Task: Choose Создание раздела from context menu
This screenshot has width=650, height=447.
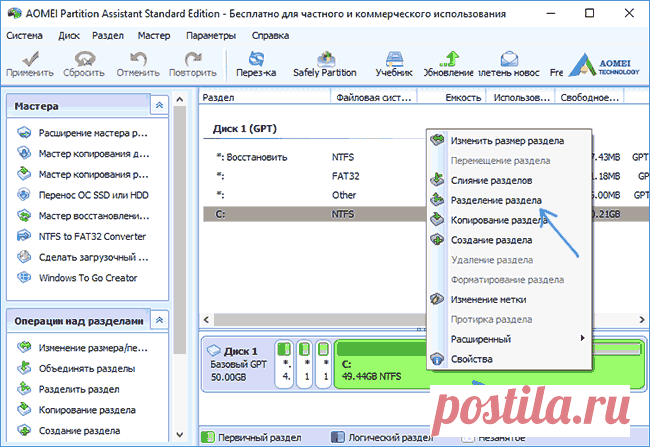Action: coord(509,240)
